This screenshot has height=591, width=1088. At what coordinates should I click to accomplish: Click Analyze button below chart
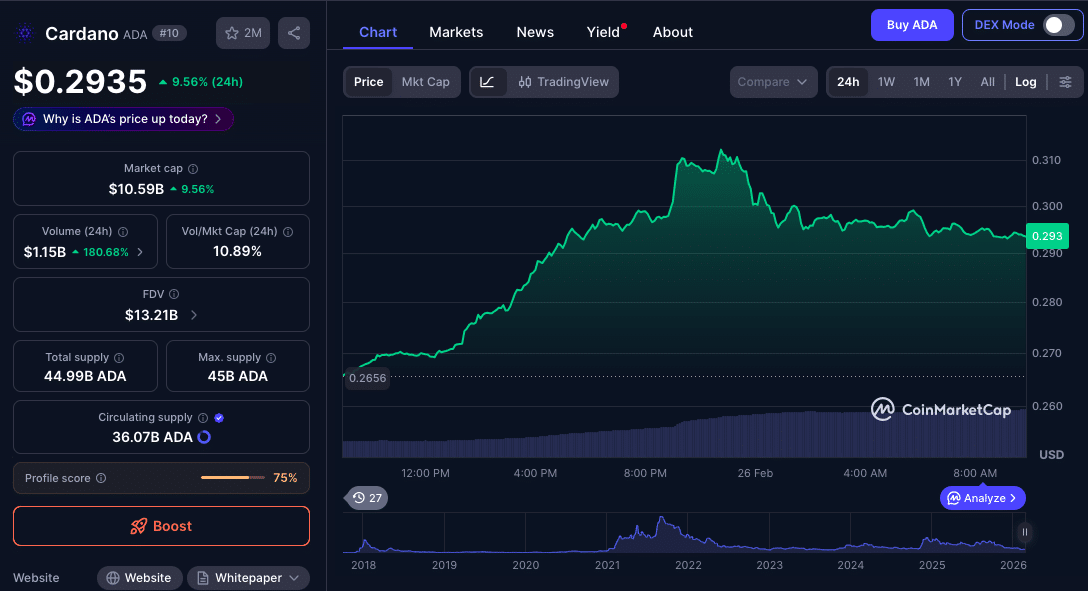pyautogui.click(x=983, y=498)
